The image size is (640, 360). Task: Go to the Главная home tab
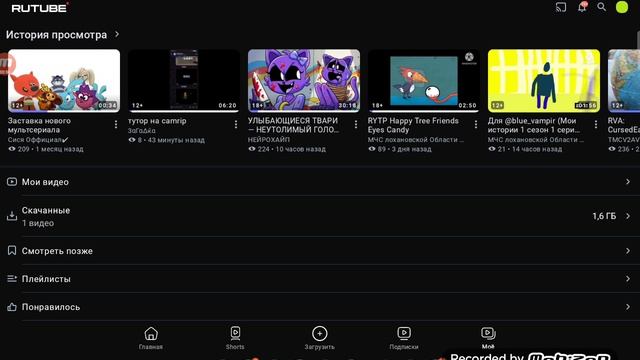[x=151, y=338]
